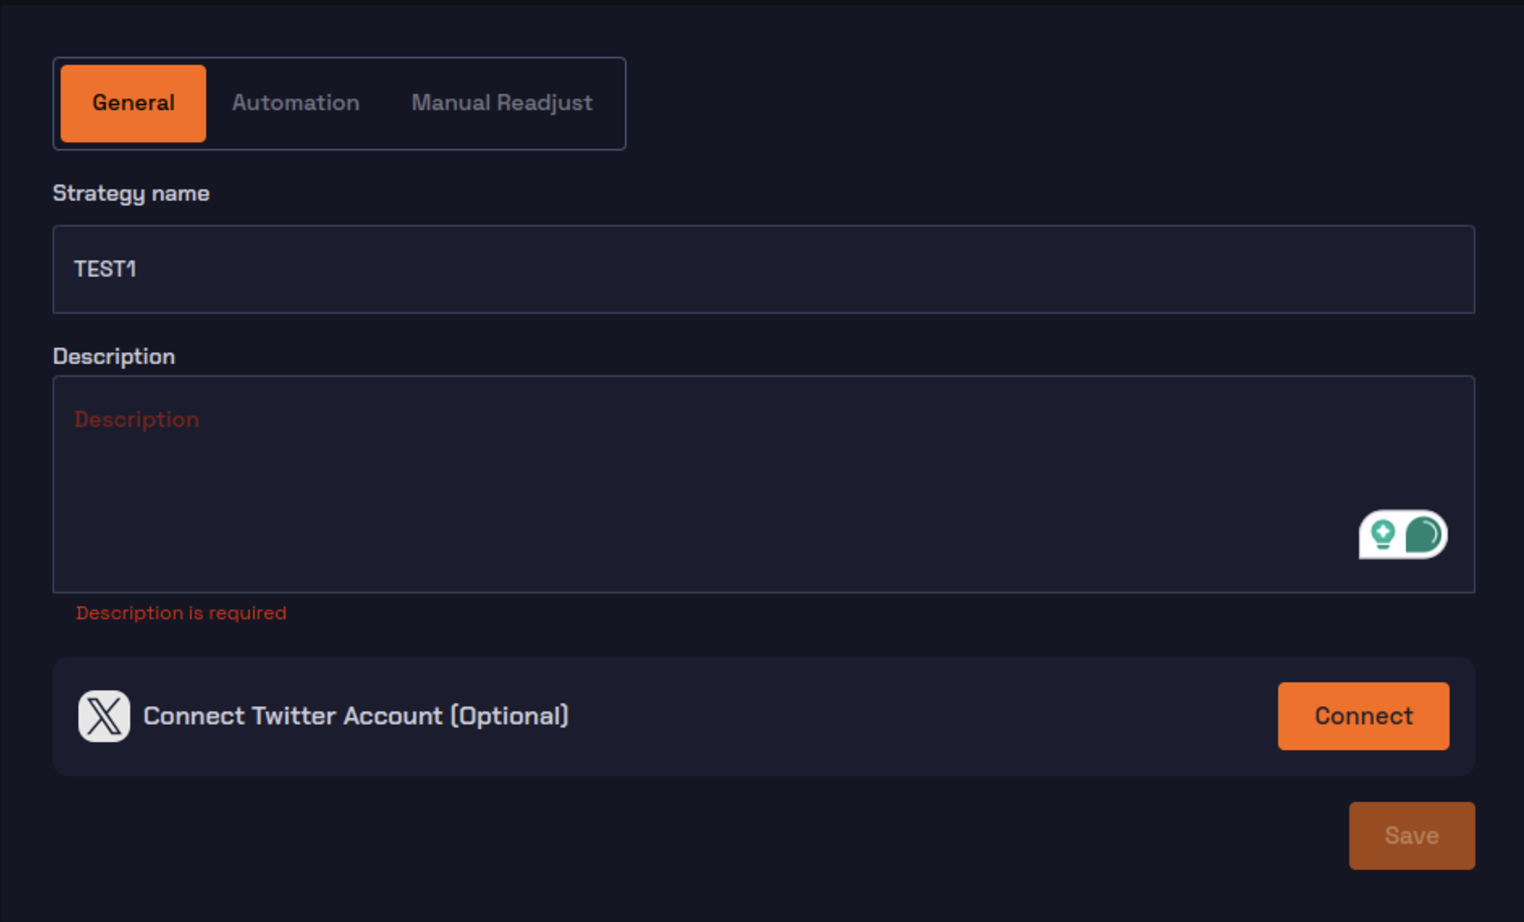Image resolution: width=1524 pixels, height=922 pixels.
Task: Click the 'Description is required' error message
Action: [x=181, y=613]
